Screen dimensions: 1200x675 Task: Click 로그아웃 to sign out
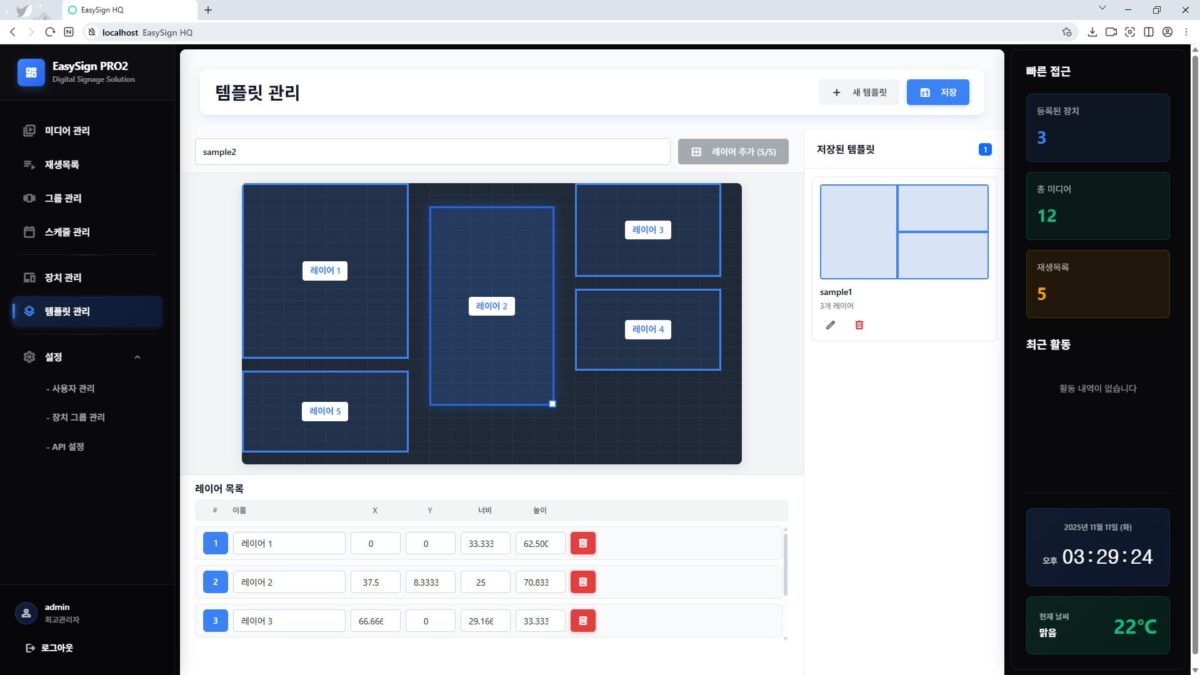(x=49, y=648)
